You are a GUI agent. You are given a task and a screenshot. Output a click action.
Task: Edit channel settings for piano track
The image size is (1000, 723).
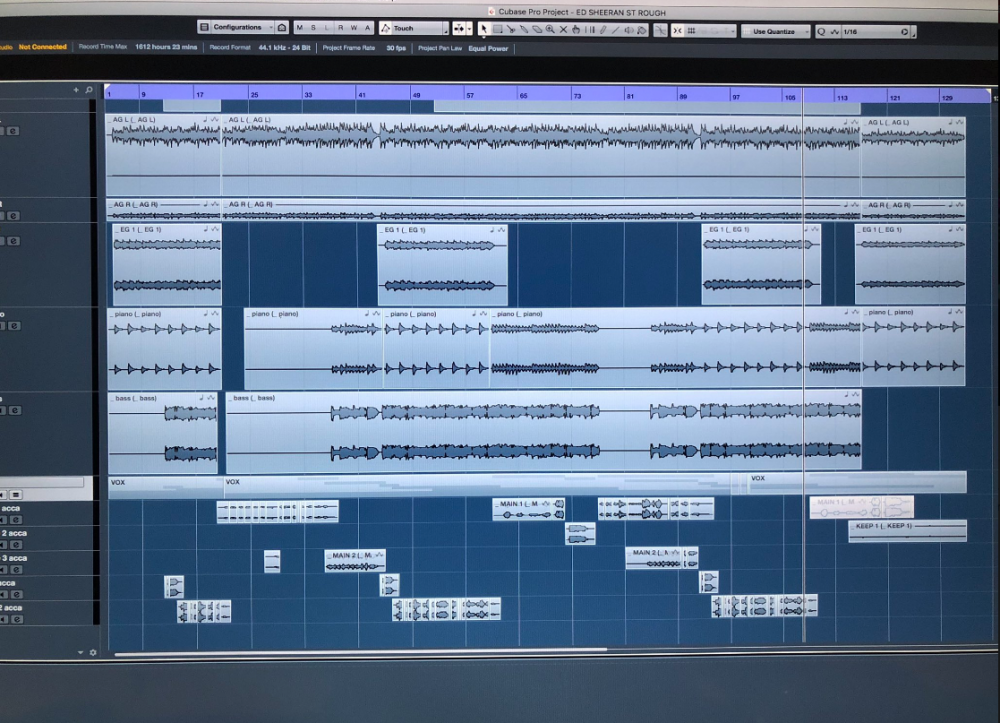(x=13, y=326)
